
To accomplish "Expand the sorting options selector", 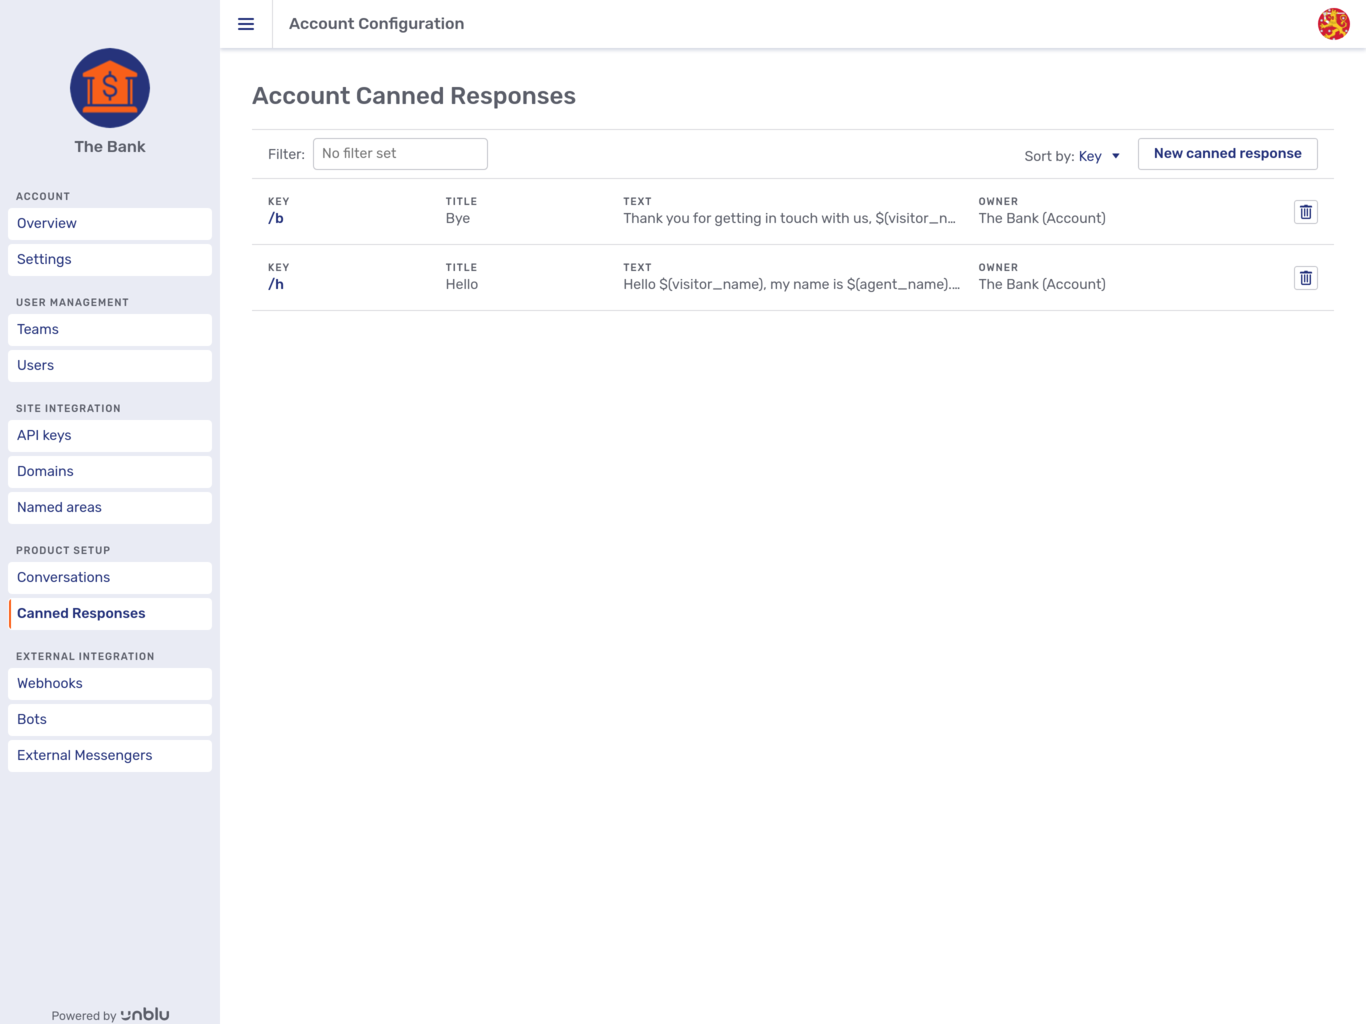I will (x=1097, y=156).
